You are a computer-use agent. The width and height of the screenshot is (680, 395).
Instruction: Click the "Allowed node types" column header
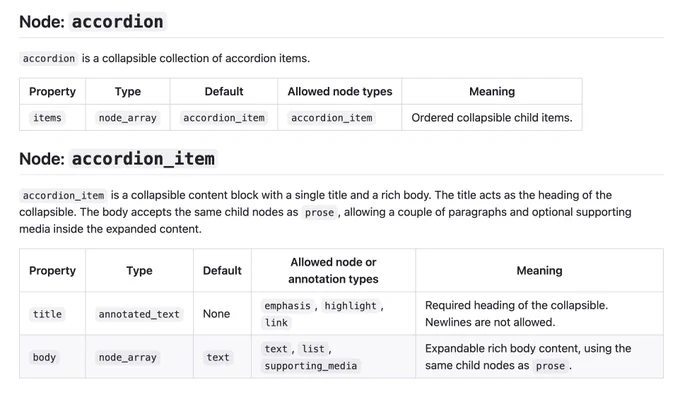tap(340, 91)
